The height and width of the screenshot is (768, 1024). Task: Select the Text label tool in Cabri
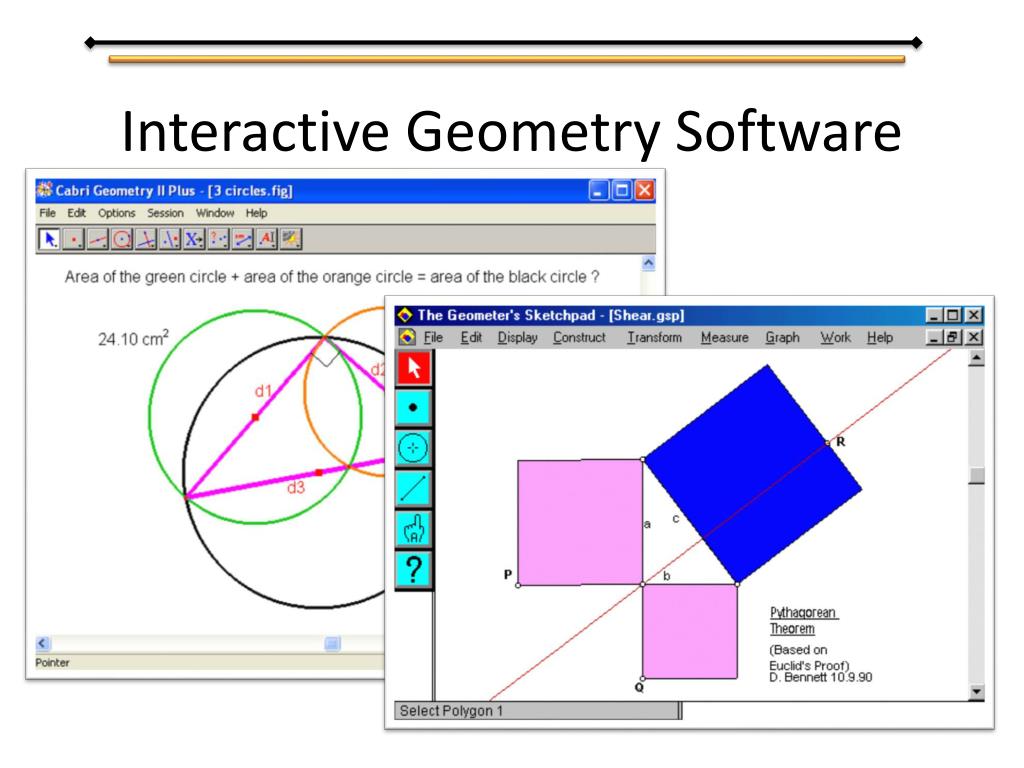(266, 240)
